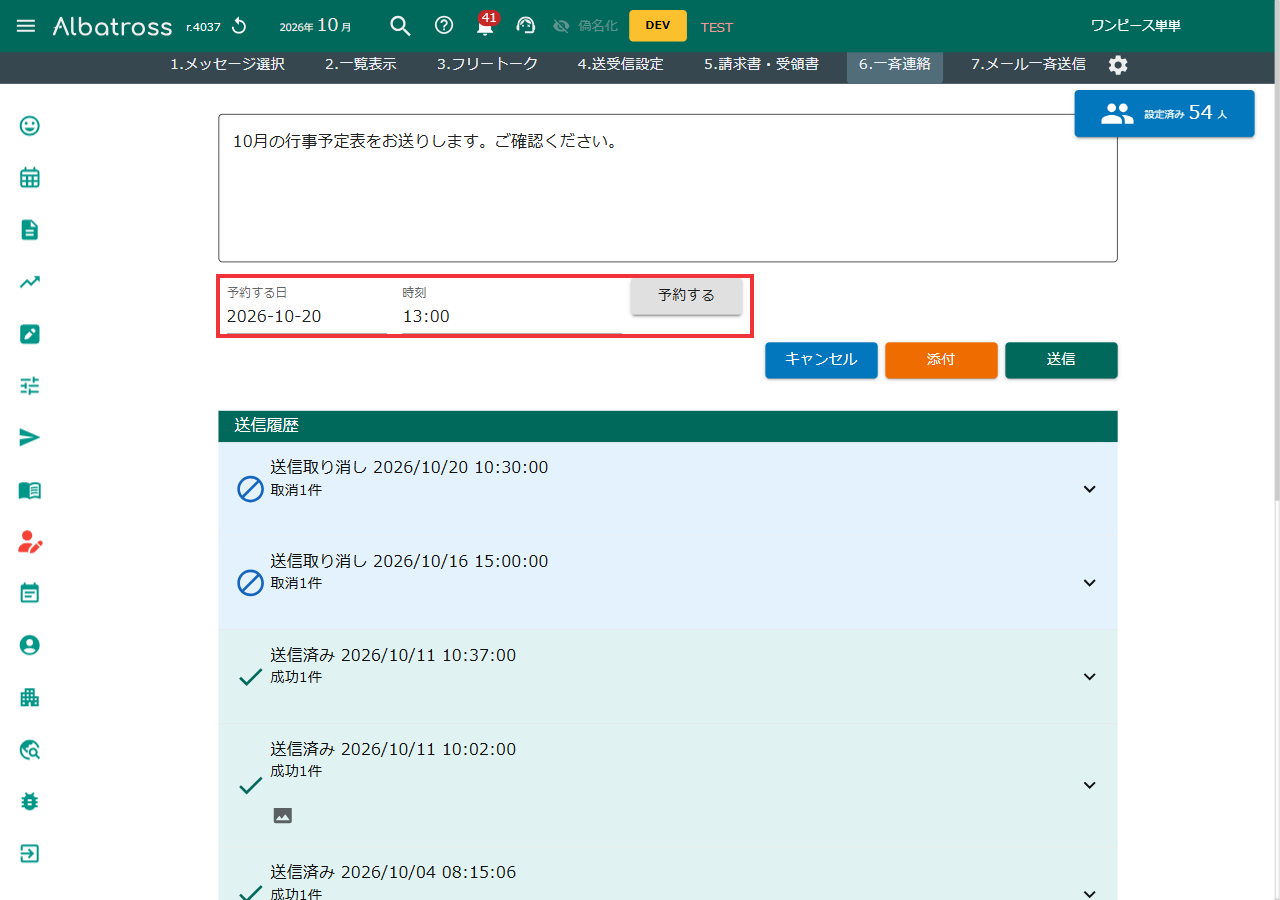Expand the 2026/10/11 10:02:00 sent entry
The image size is (1280, 900).
click(x=1090, y=785)
